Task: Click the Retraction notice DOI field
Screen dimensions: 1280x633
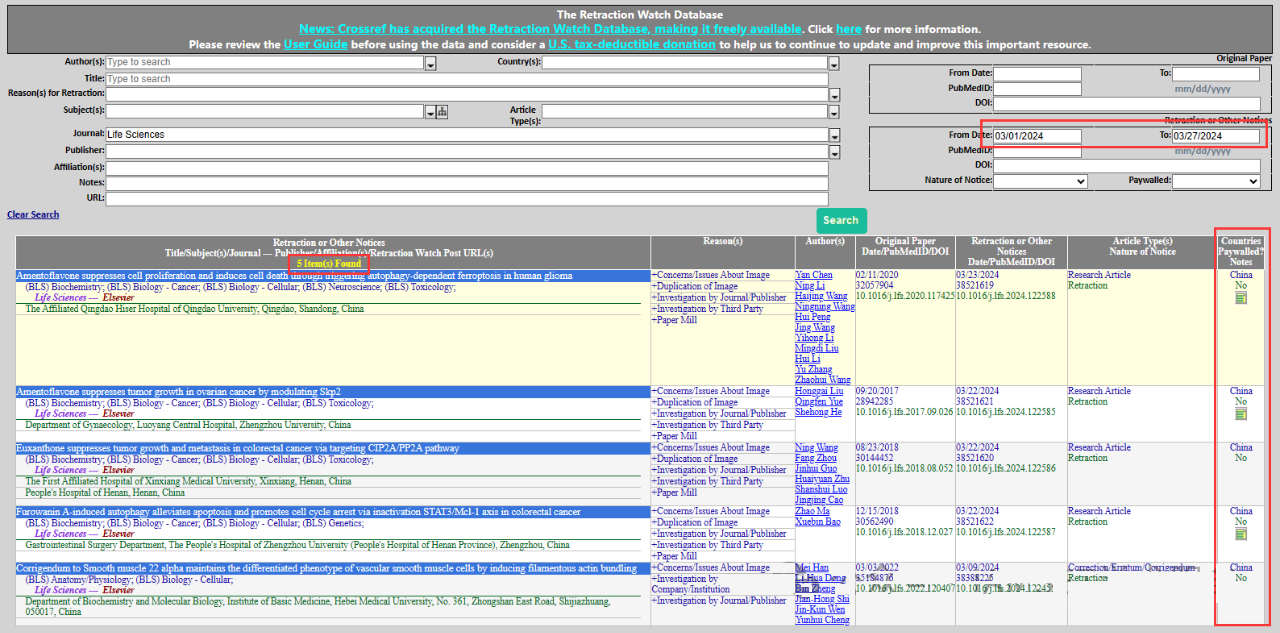Action: click(1127, 165)
